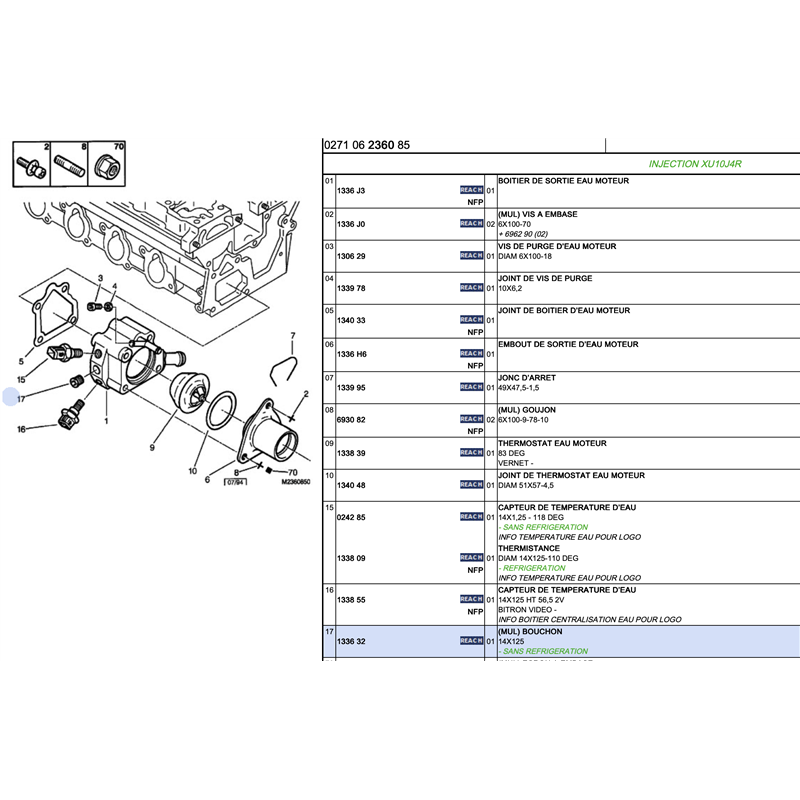
Task: Select callout 4 on the diagram
Action: point(114,286)
